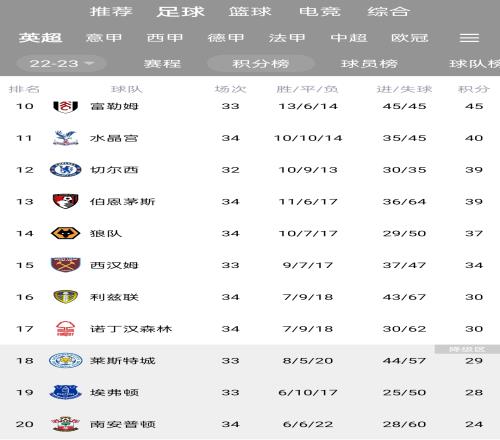Tap the Crystal Palace eagle crest
The height and width of the screenshot is (440, 500).
point(65,138)
